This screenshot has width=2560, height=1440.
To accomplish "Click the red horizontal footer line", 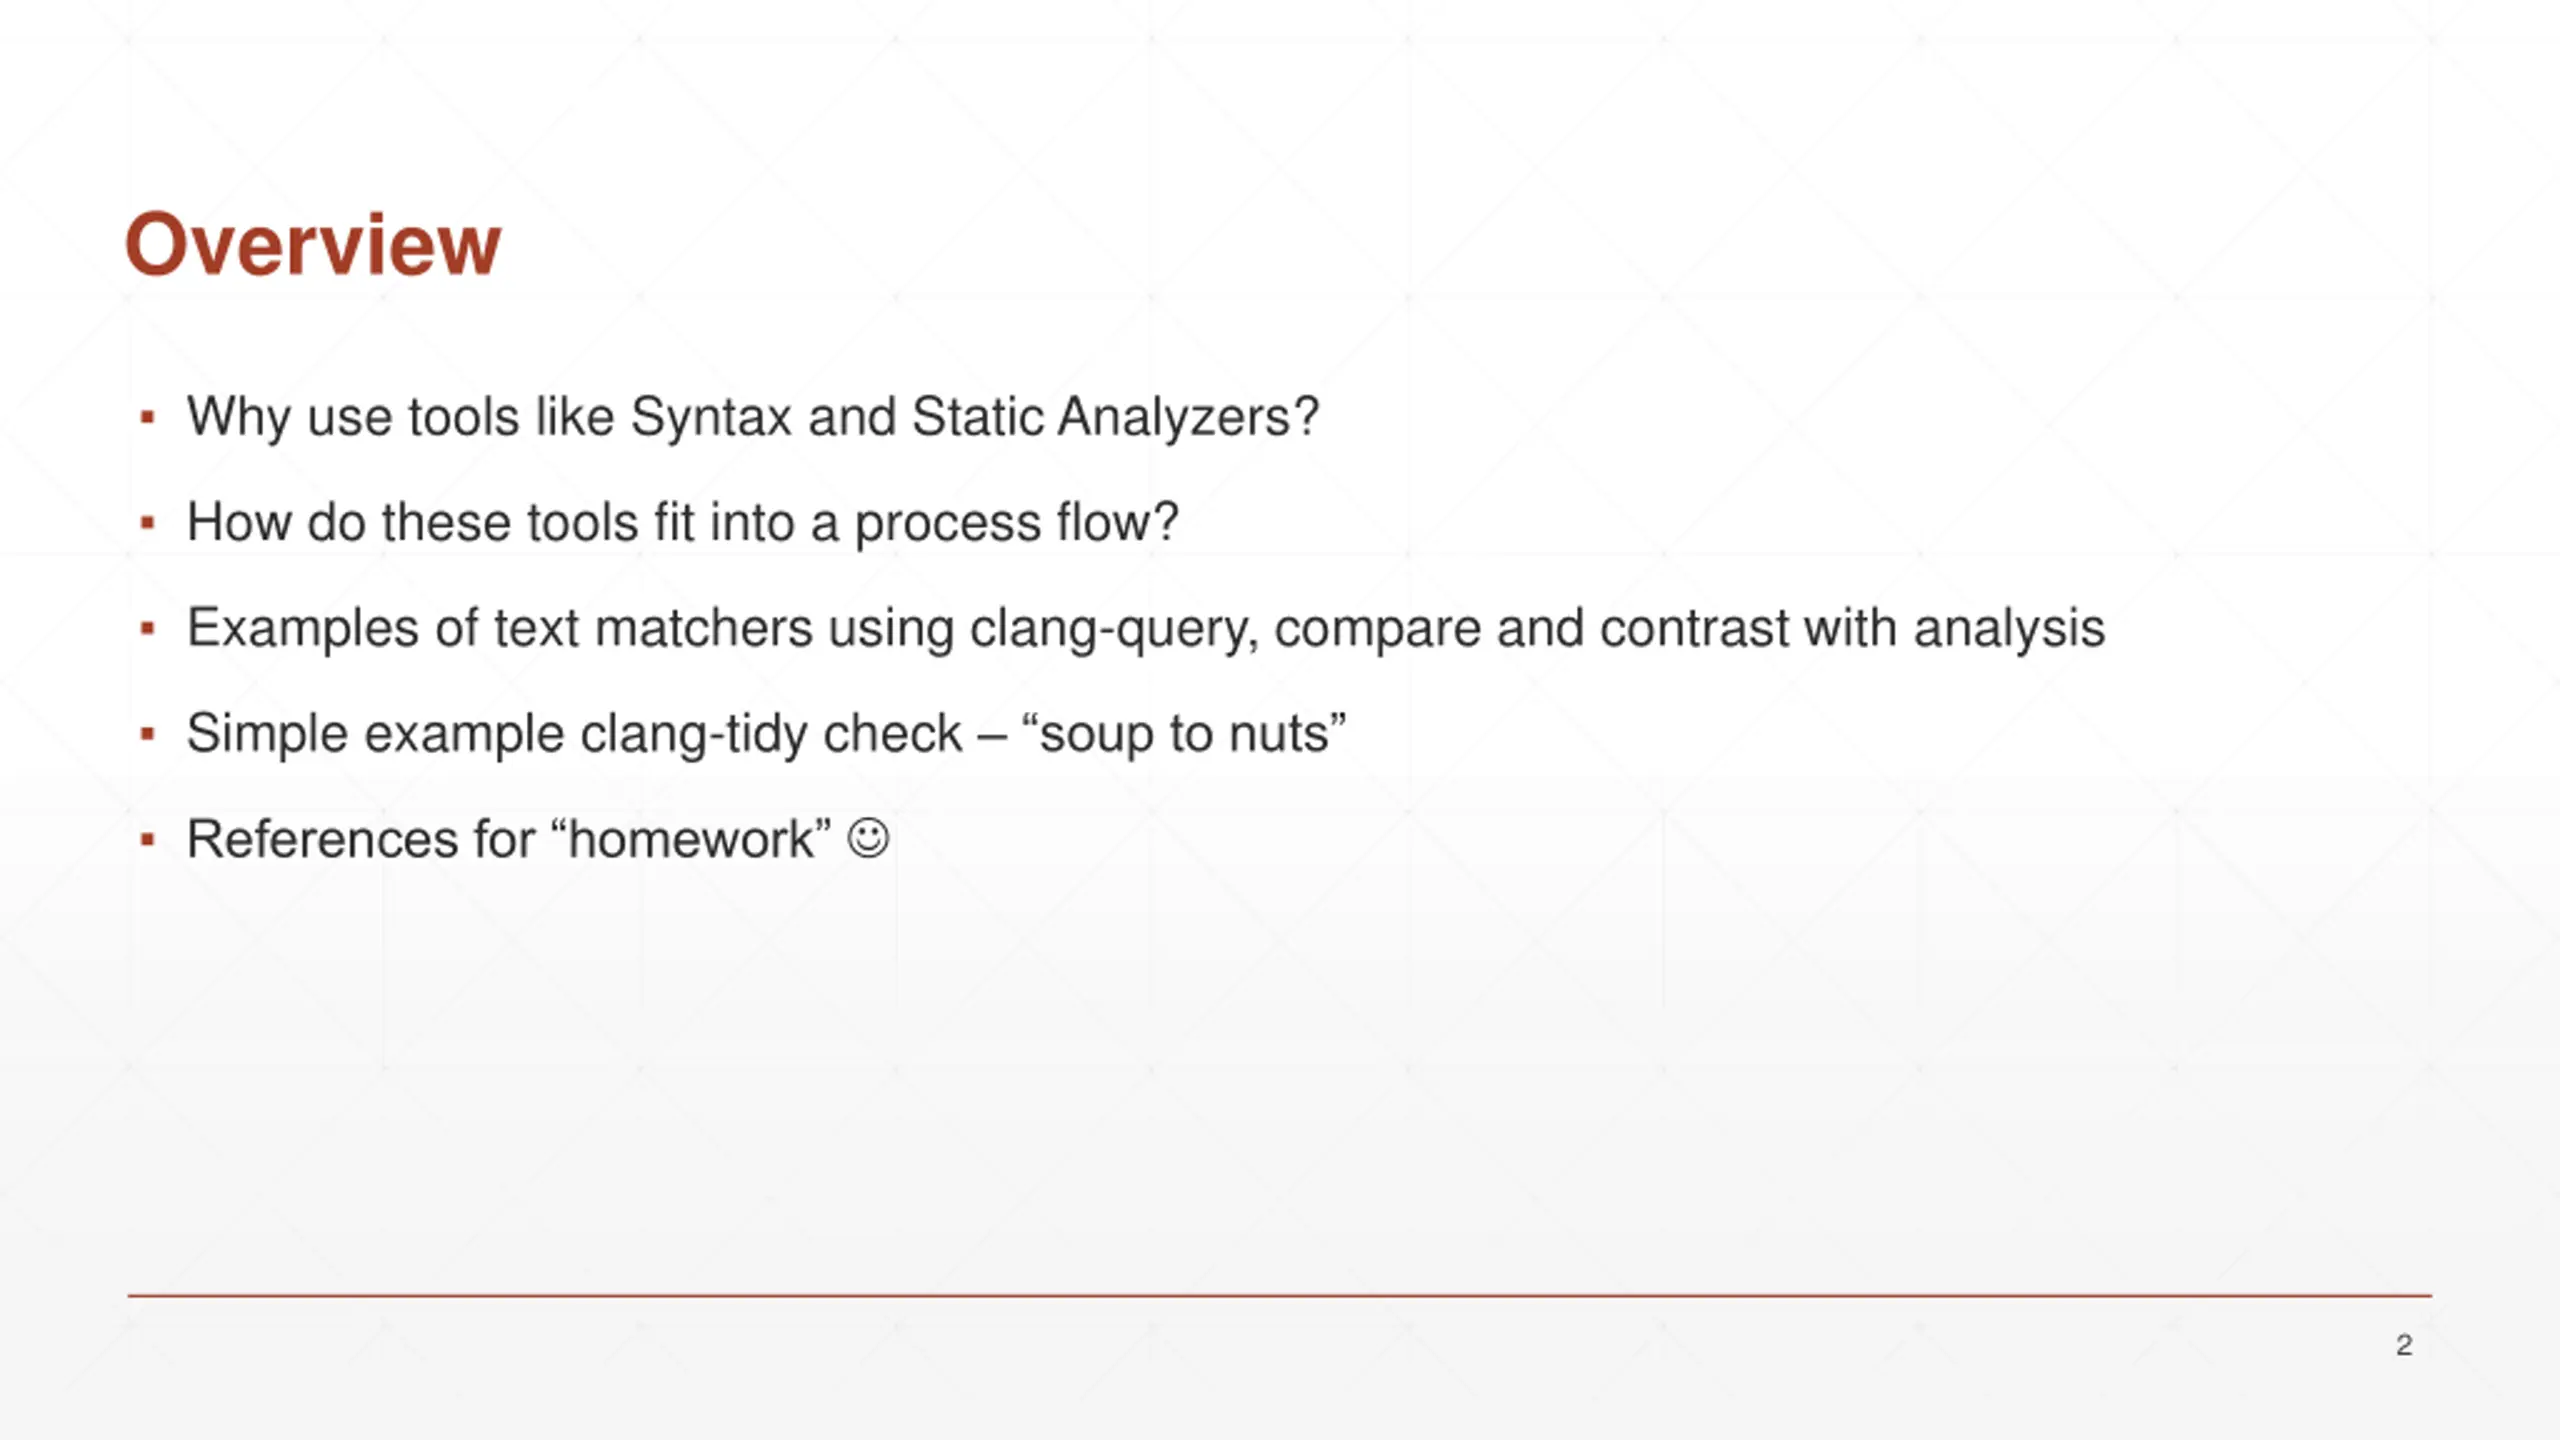I will pos(1280,1296).
